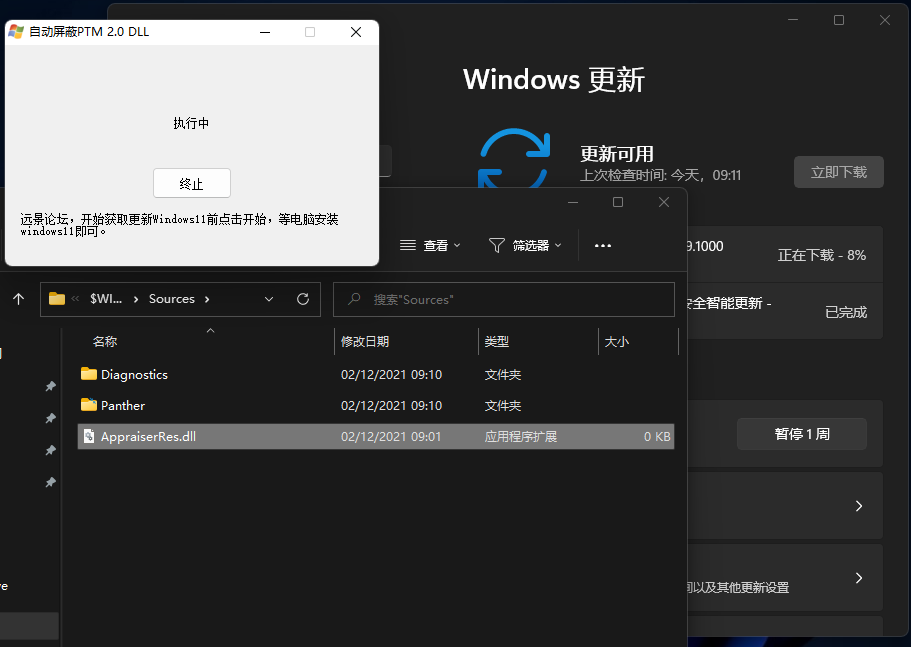
Task: Click the app icon in 自动屏蔽PTM title bar
Action: pyautogui.click(x=14, y=31)
